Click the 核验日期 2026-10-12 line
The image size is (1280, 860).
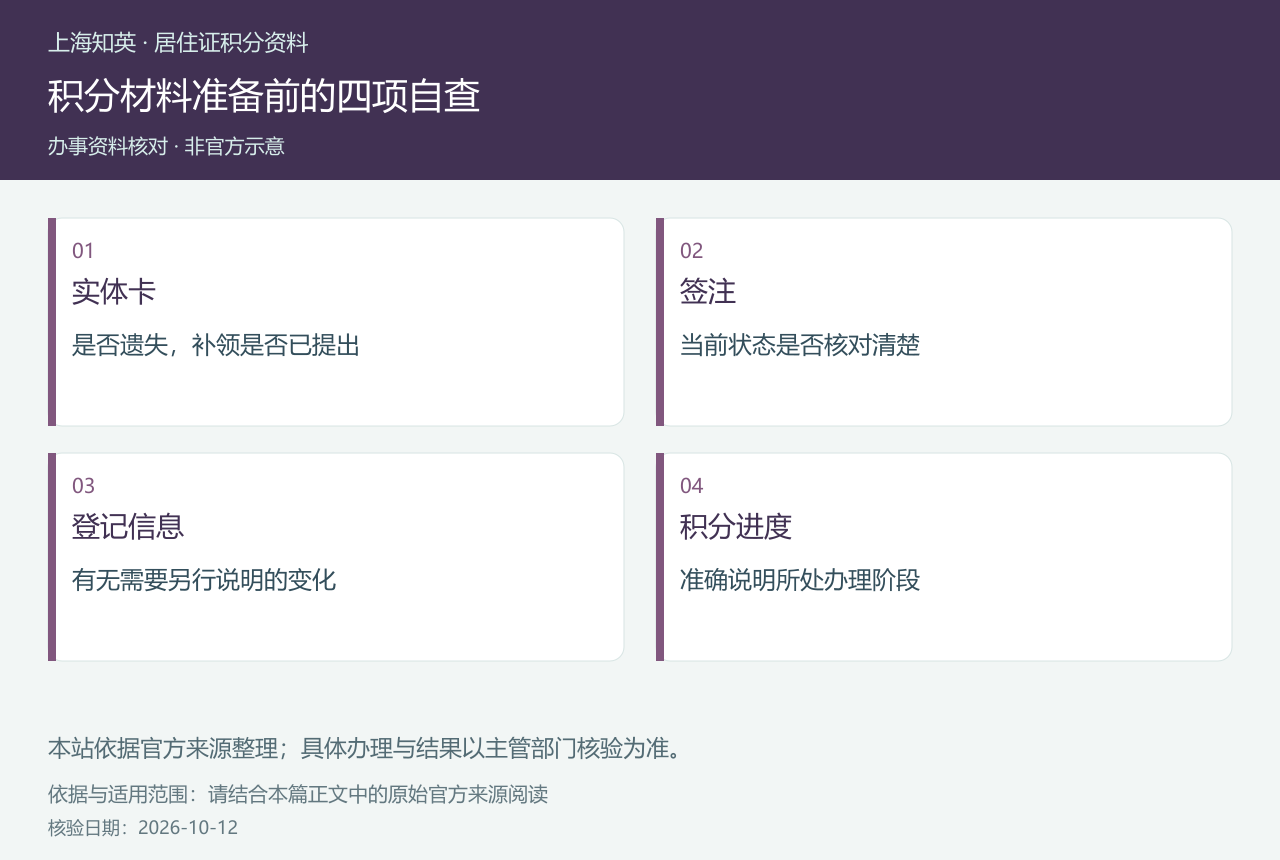[x=143, y=828]
